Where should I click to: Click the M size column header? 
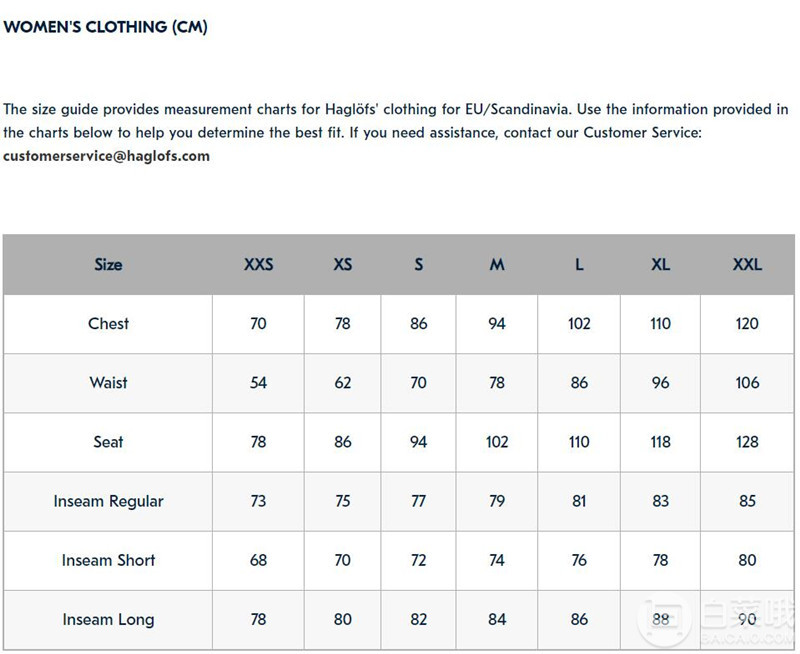pos(496,264)
